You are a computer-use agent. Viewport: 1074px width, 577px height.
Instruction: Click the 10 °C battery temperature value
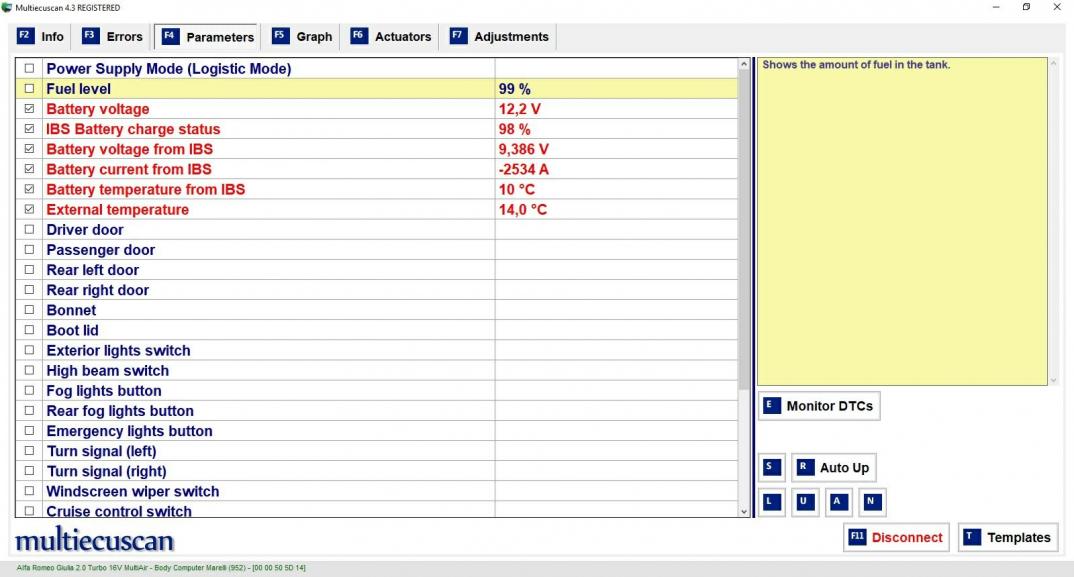516,190
